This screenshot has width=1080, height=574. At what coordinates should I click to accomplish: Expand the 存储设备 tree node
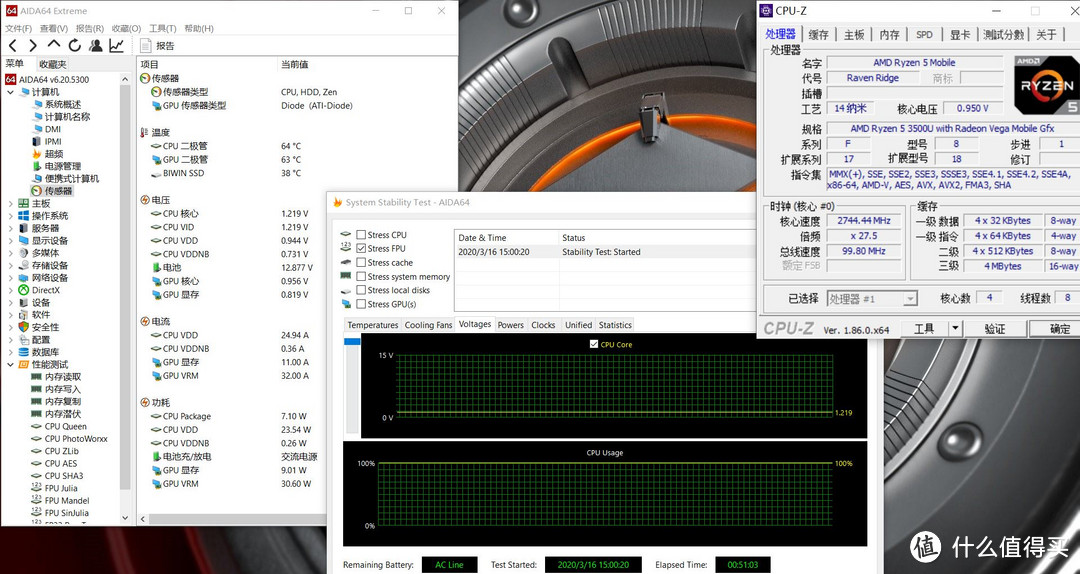point(10,265)
